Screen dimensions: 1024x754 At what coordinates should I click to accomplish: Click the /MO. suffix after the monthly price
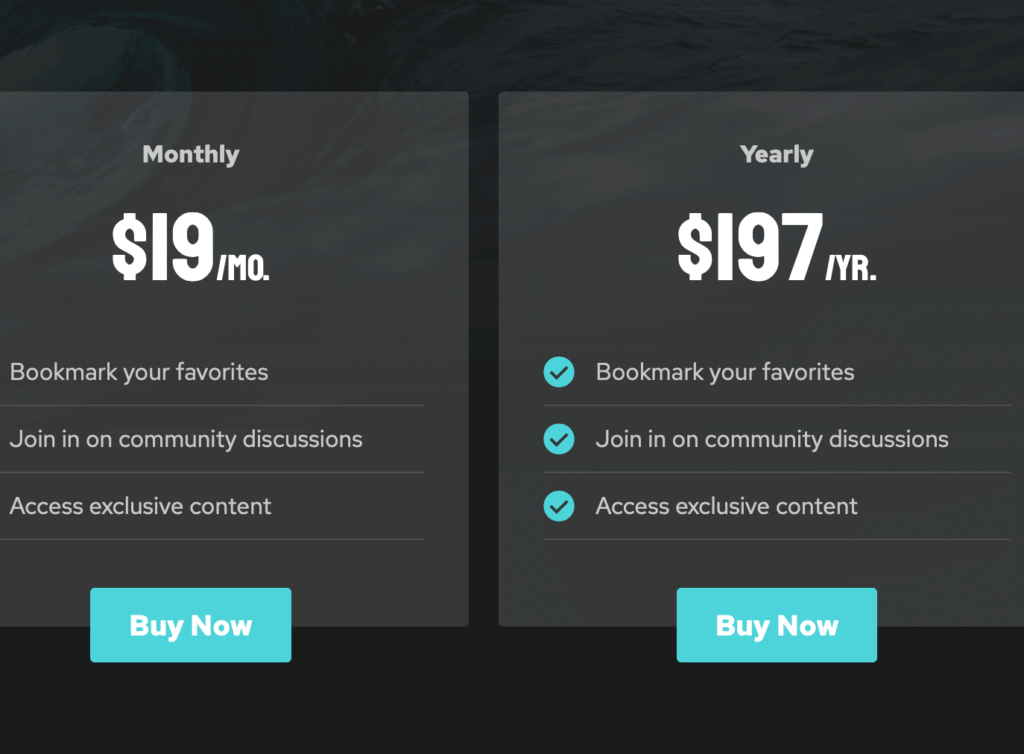pos(243,268)
